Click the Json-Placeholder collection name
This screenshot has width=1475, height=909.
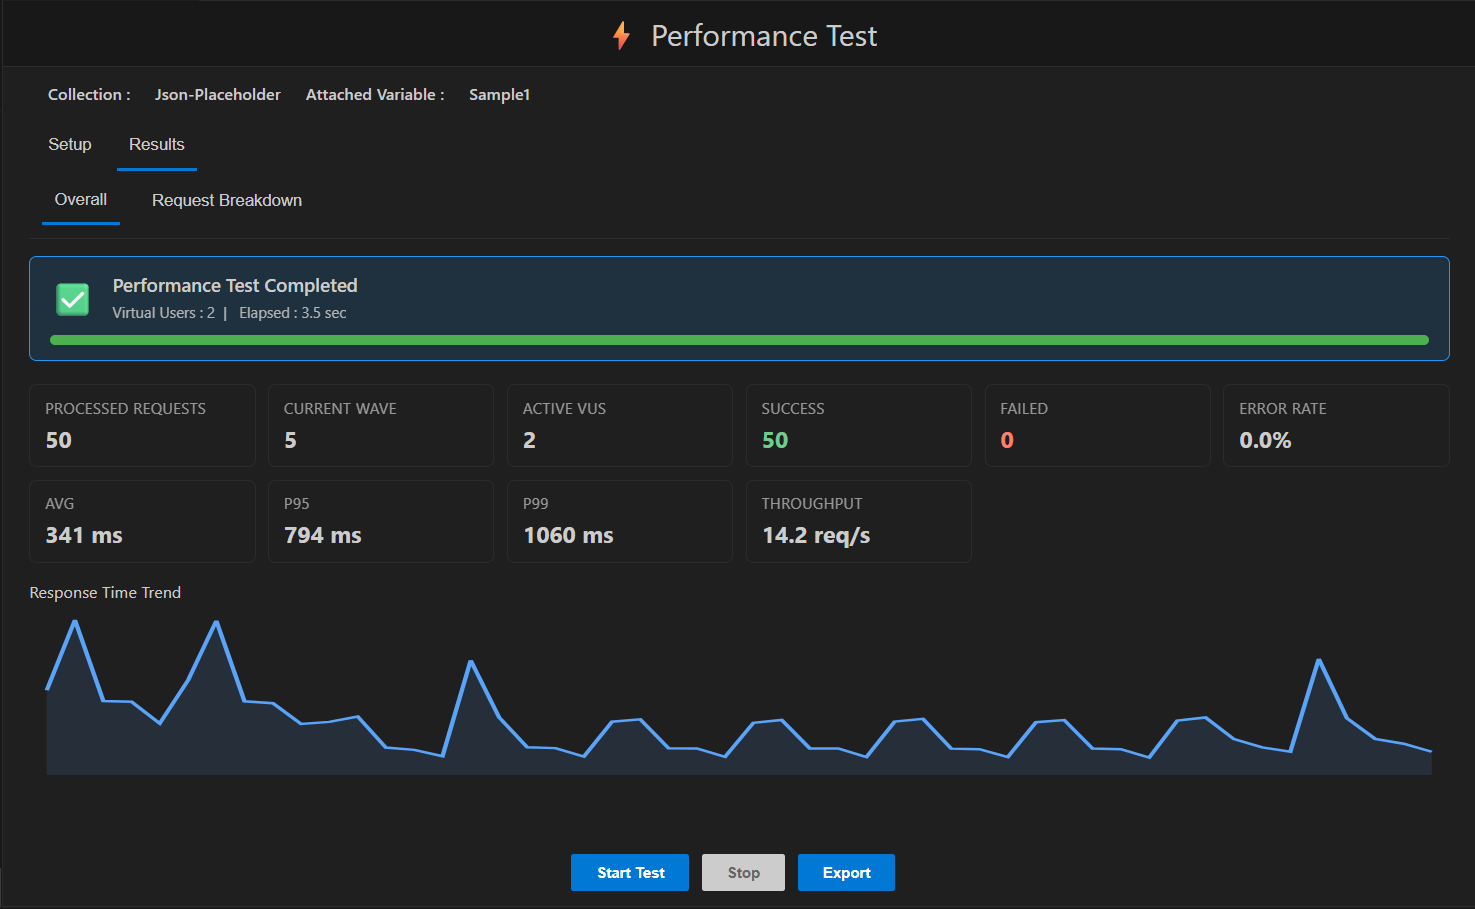click(x=218, y=95)
